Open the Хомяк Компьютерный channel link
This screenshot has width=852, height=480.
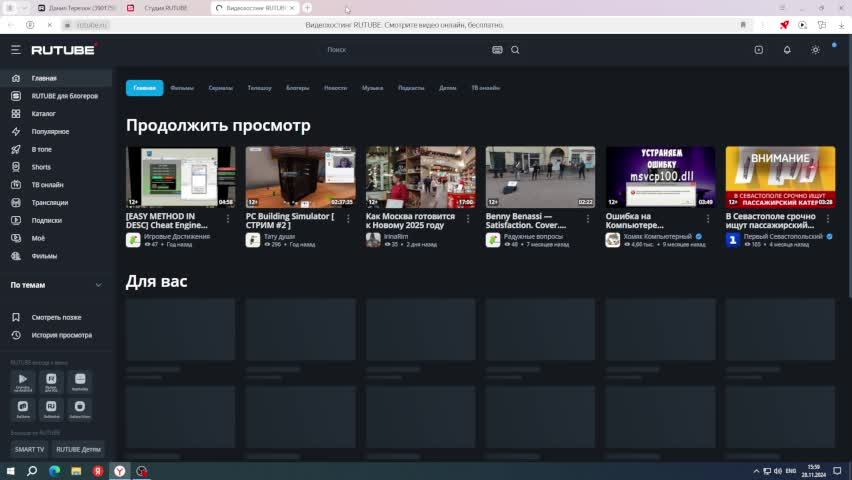[657, 236]
